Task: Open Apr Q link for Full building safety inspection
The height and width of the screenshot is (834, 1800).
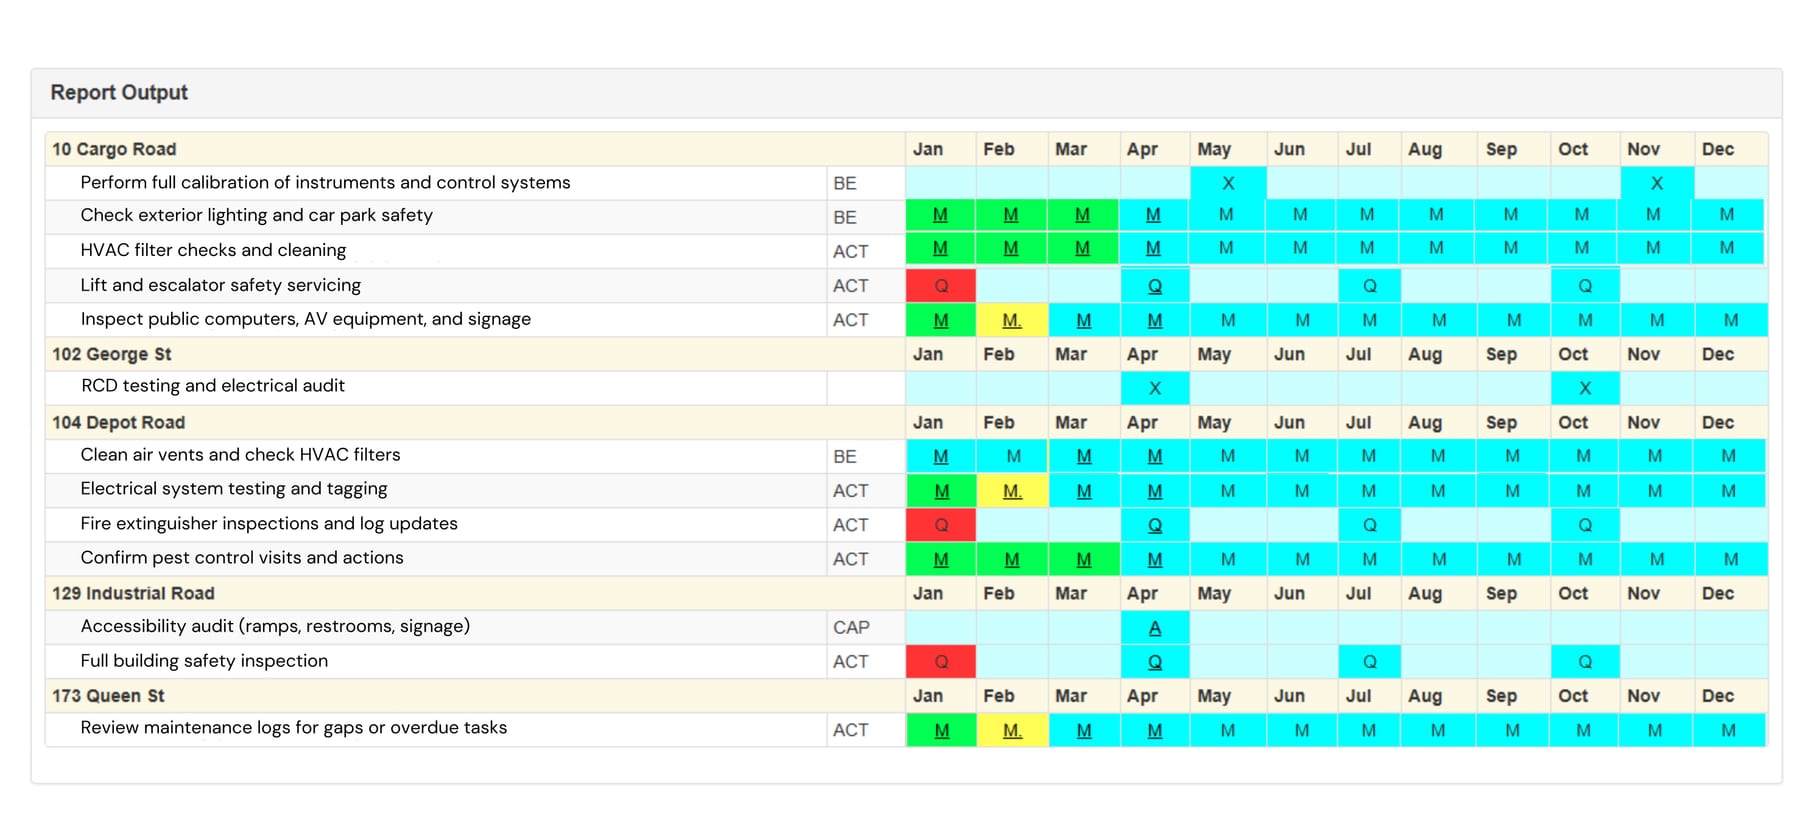Action: [x=1155, y=662]
